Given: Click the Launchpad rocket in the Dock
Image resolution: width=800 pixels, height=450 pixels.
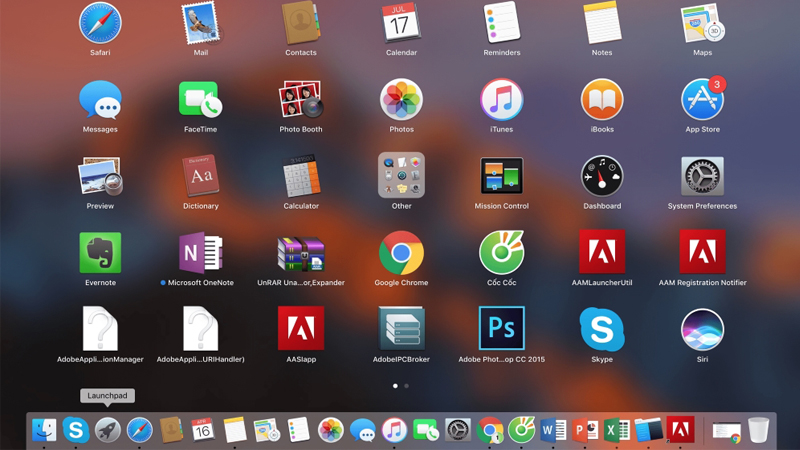Looking at the screenshot, I should [x=108, y=430].
